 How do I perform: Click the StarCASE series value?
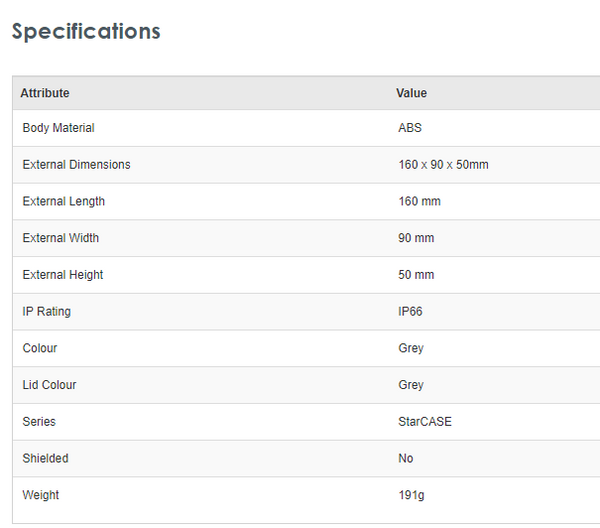pyautogui.click(x=425, y=422)
